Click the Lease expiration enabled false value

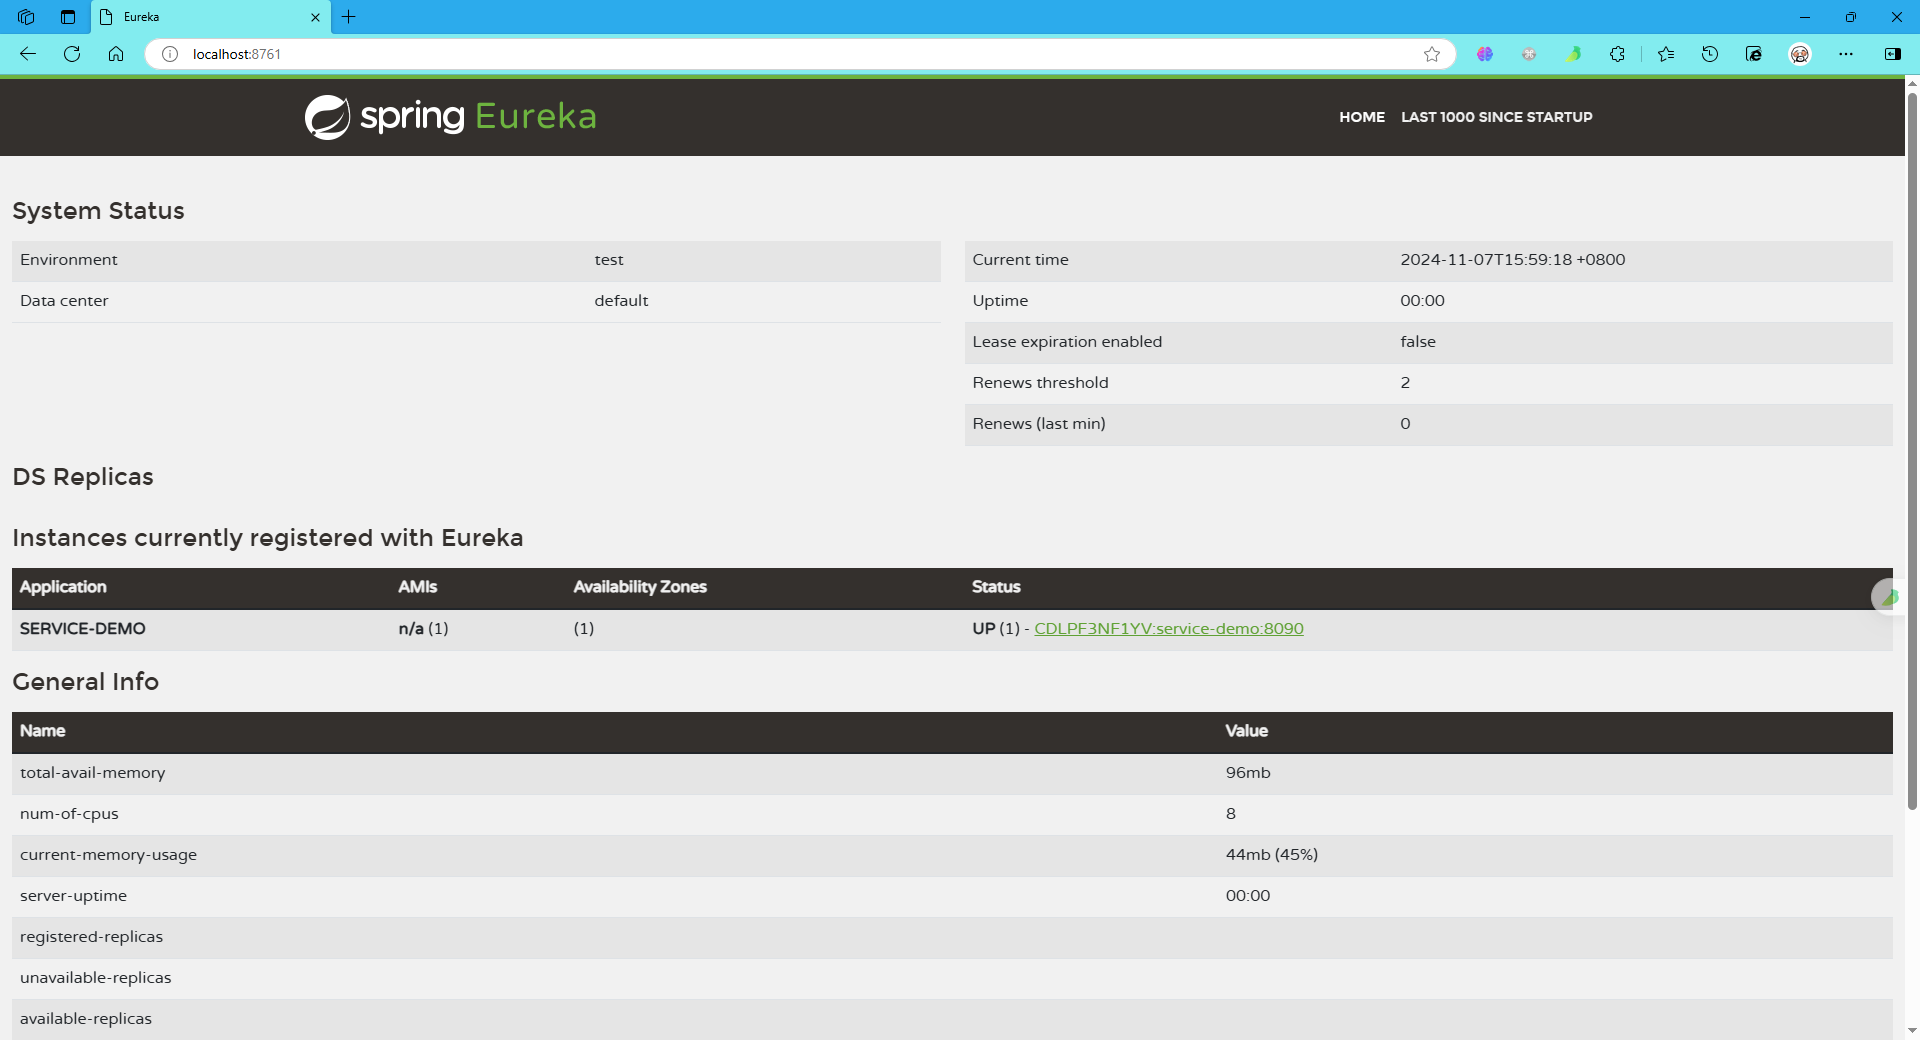tap(1418, 341)
